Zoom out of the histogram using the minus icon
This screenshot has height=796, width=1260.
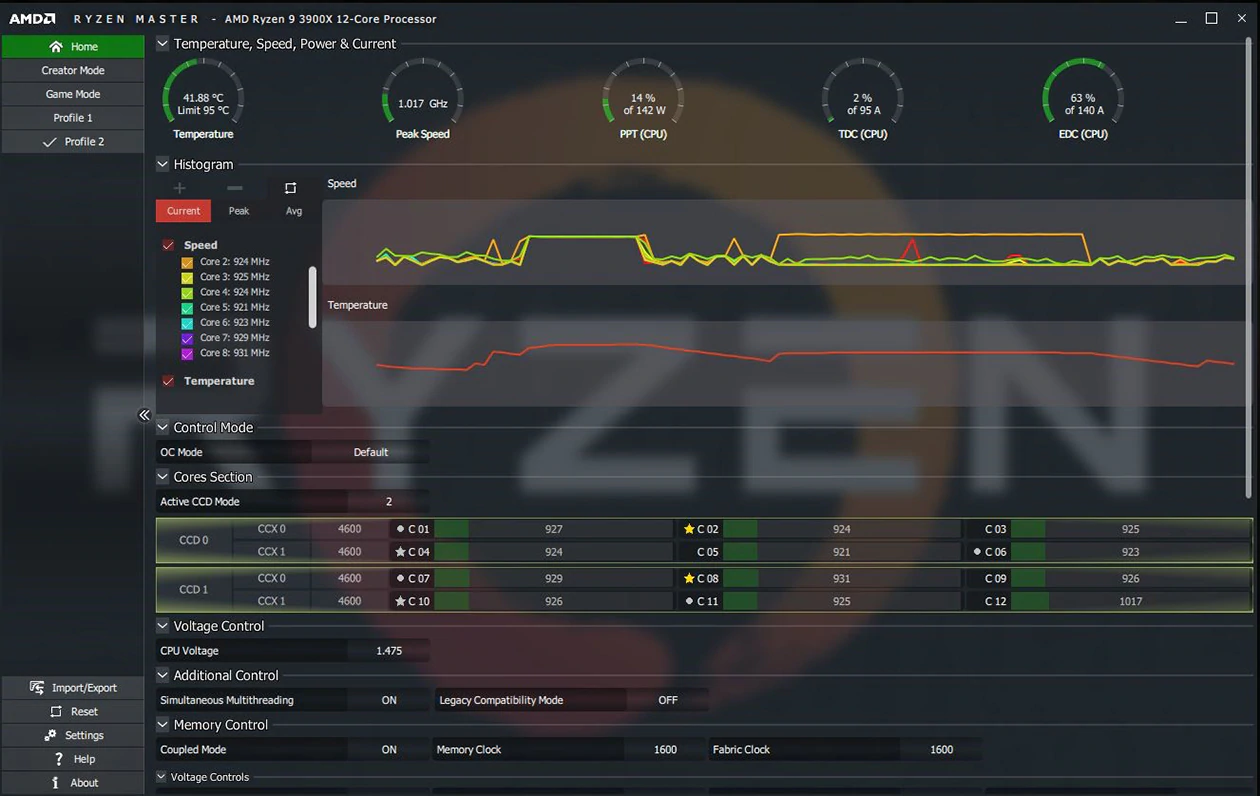tap(234, 188)
